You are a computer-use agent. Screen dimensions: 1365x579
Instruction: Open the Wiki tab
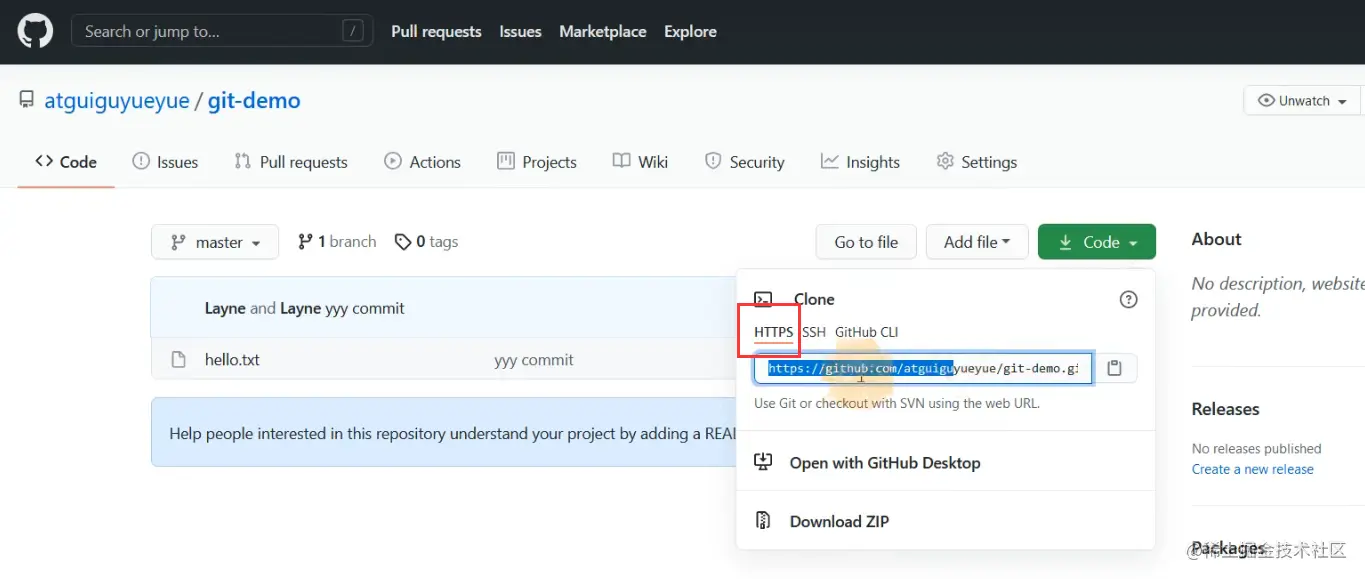pyautogui.click(x=640, y=162)
